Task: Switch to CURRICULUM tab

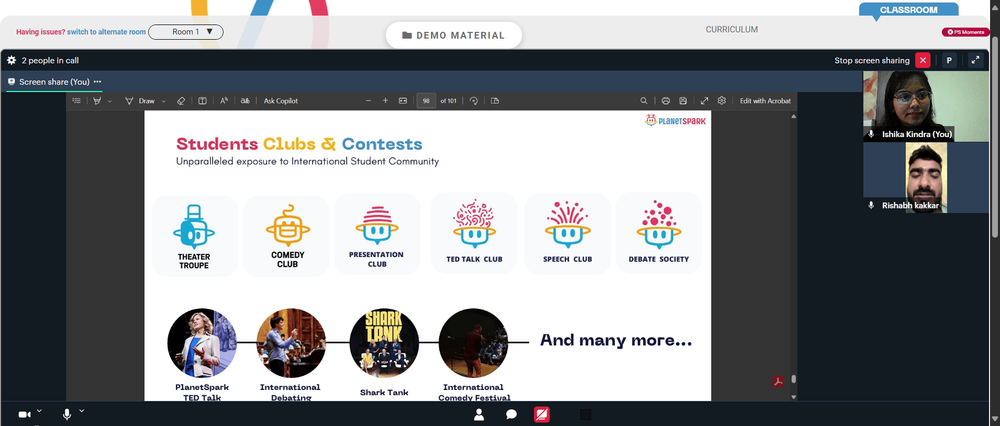Action: 732,29
